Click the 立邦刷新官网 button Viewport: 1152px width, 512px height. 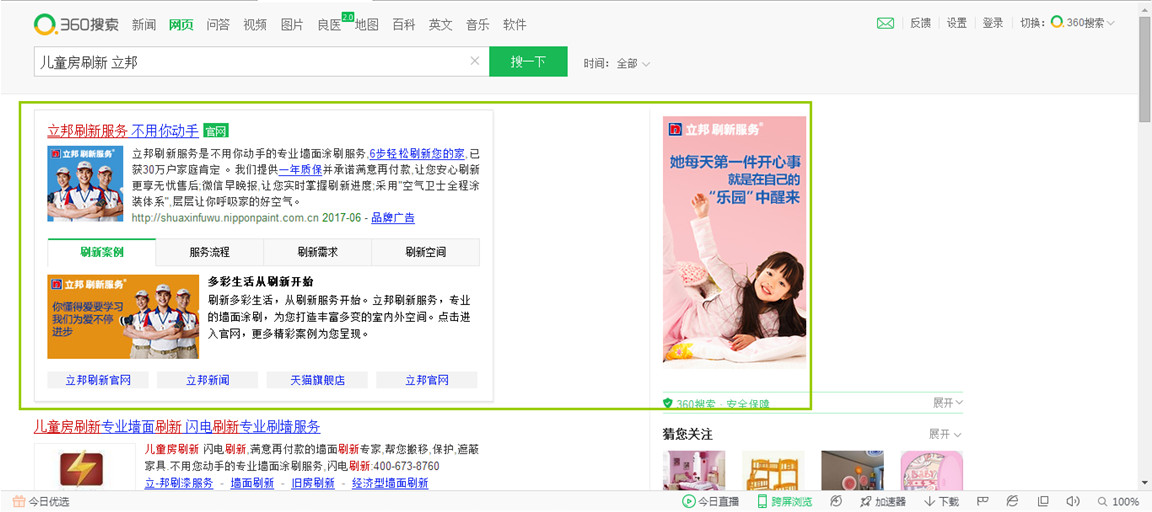(98, 380)
